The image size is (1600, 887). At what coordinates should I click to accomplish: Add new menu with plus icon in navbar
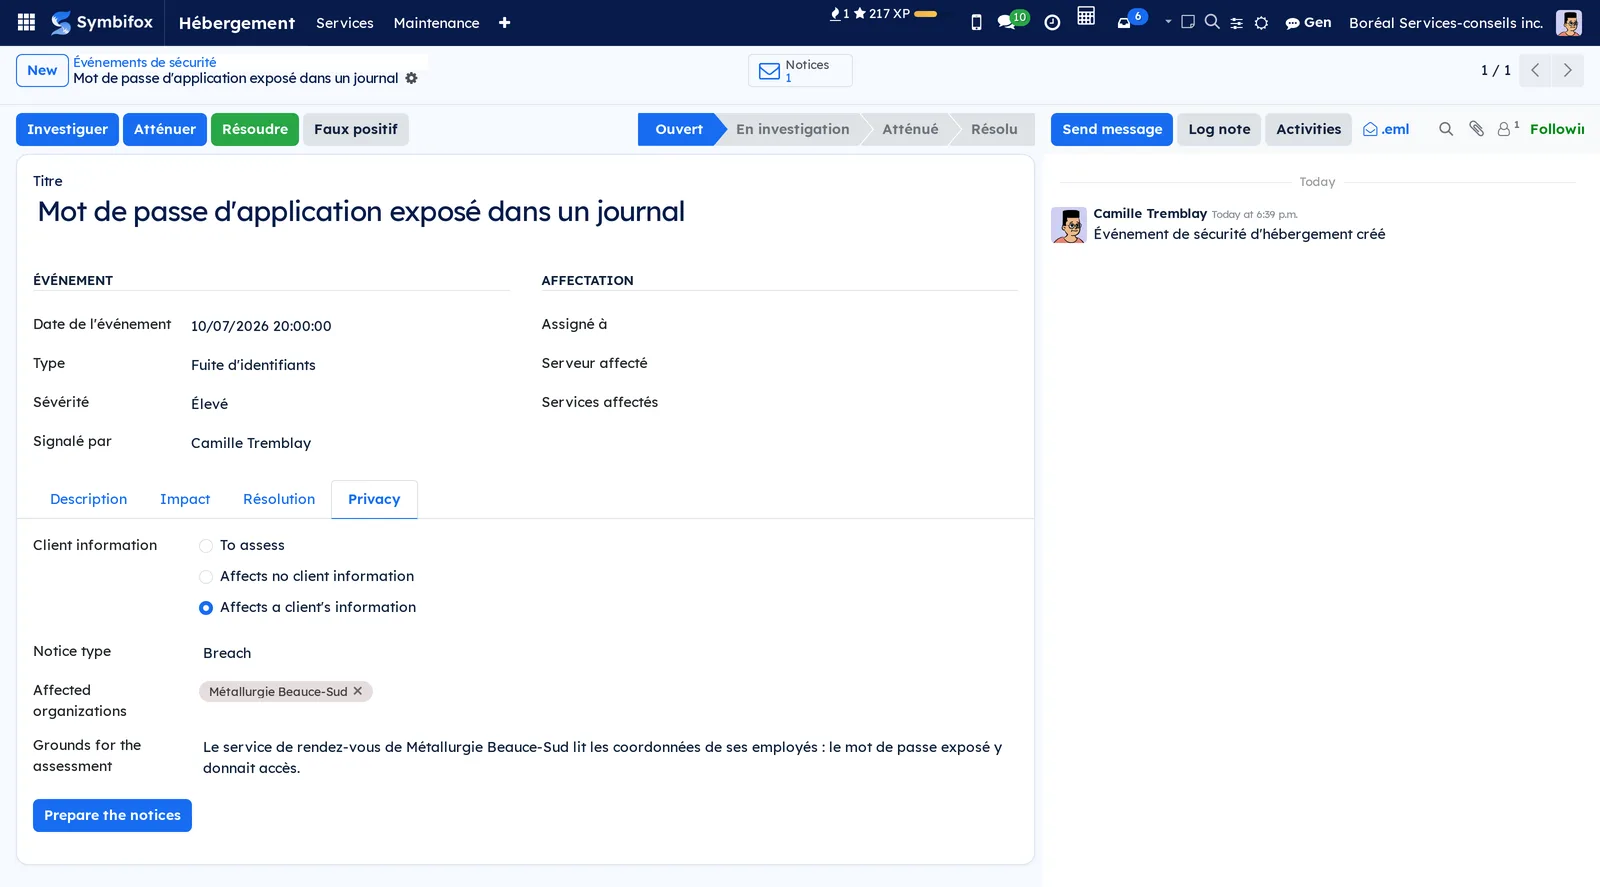pos(504,23)
